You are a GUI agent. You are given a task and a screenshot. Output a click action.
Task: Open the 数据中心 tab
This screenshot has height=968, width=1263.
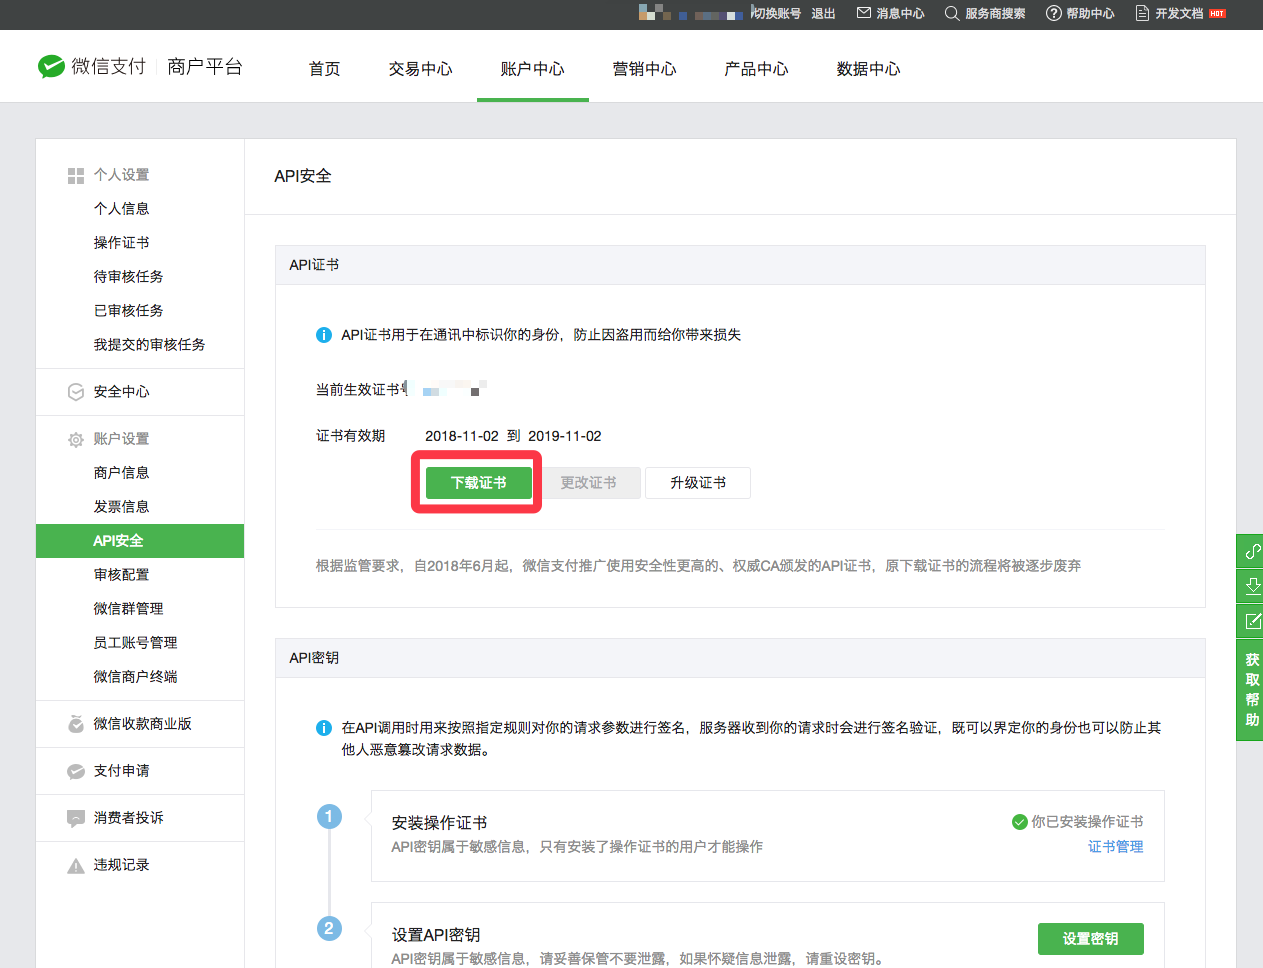coord(869,69)
